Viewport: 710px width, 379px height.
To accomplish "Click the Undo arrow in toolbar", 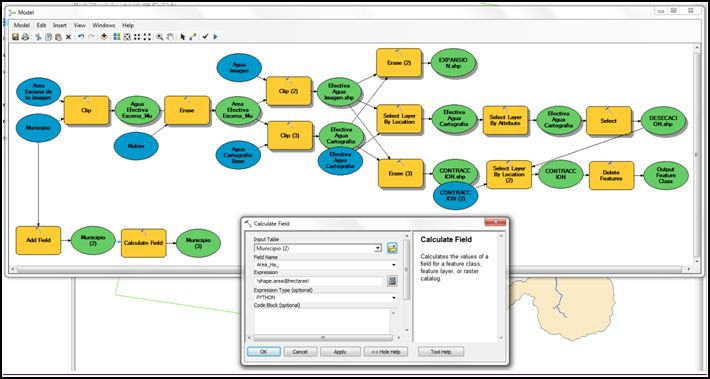I will tap(81, 37).
